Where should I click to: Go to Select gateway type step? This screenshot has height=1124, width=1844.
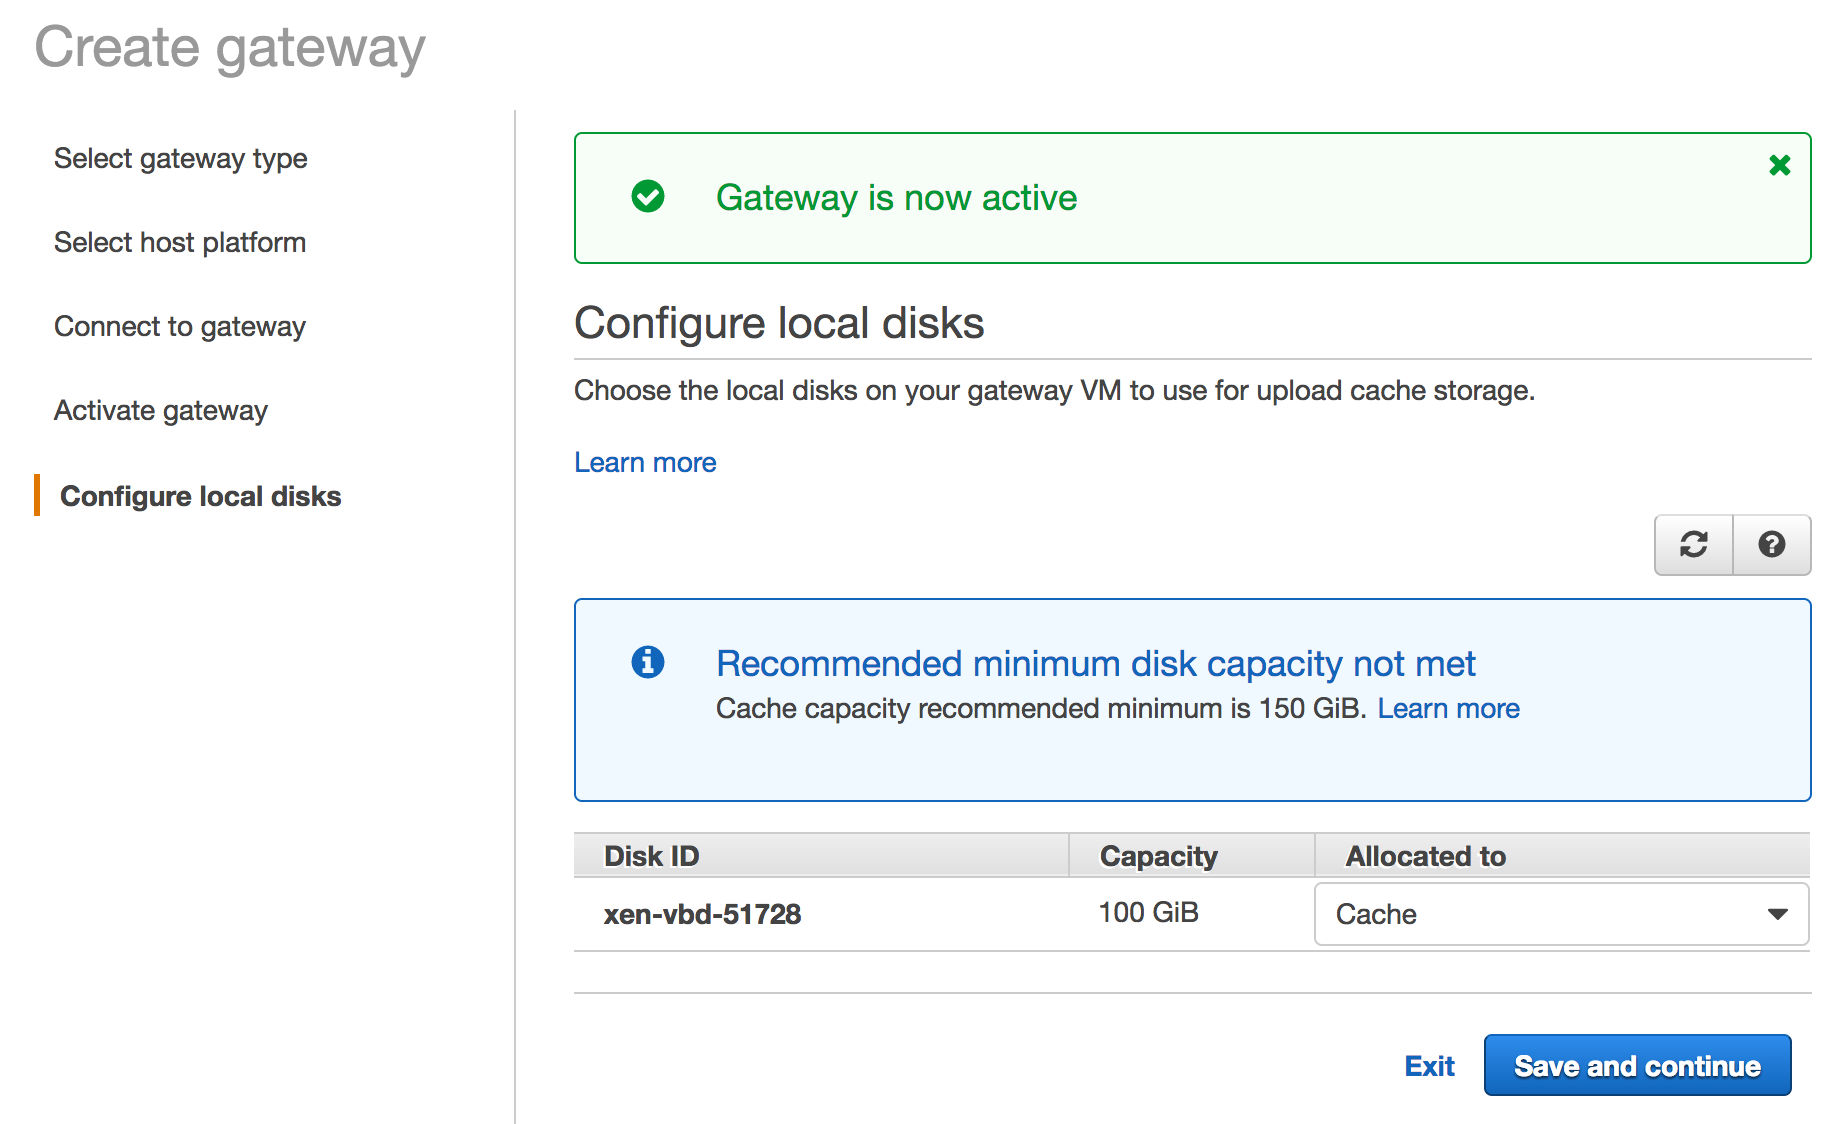point(180,159)
